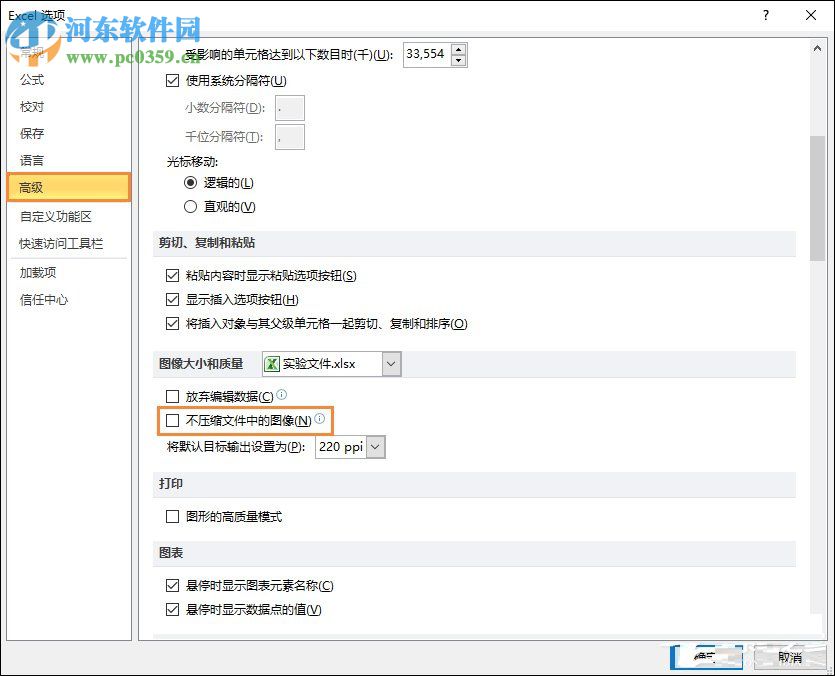Click the Help question mark icon
Viewport: 835px width, 676px height.
(x=765, y=16)
